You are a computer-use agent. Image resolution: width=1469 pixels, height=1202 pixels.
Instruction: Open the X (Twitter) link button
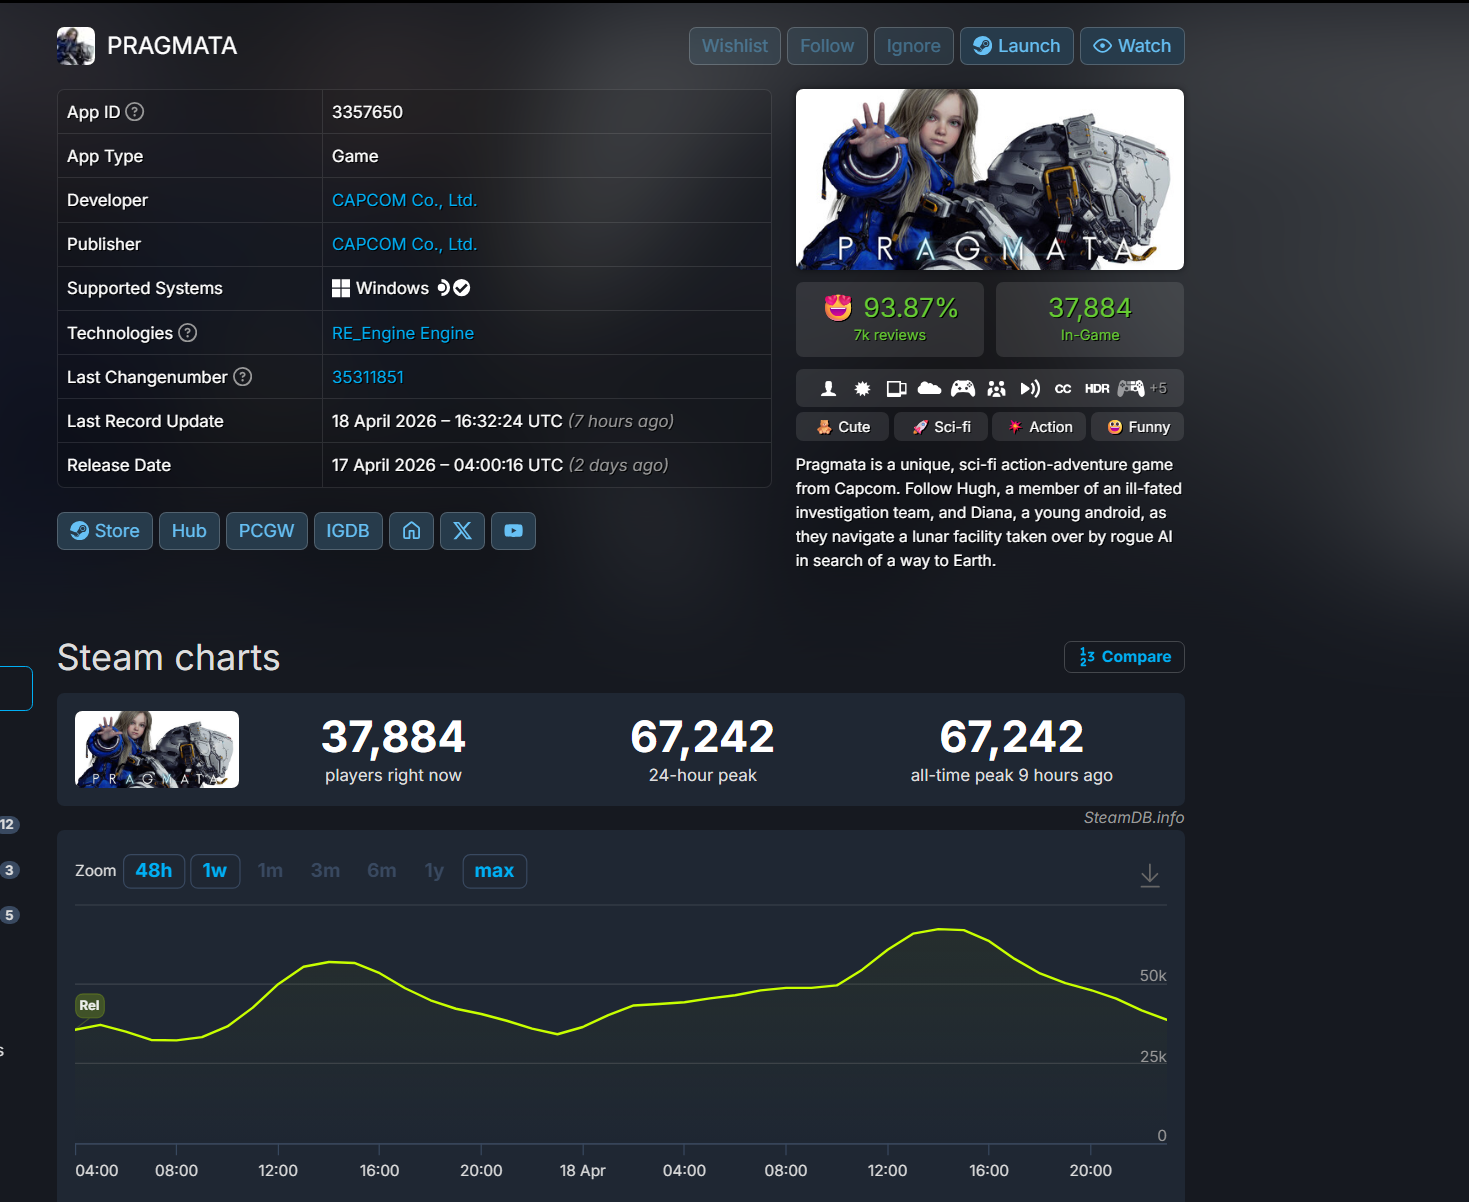point(462,531)
